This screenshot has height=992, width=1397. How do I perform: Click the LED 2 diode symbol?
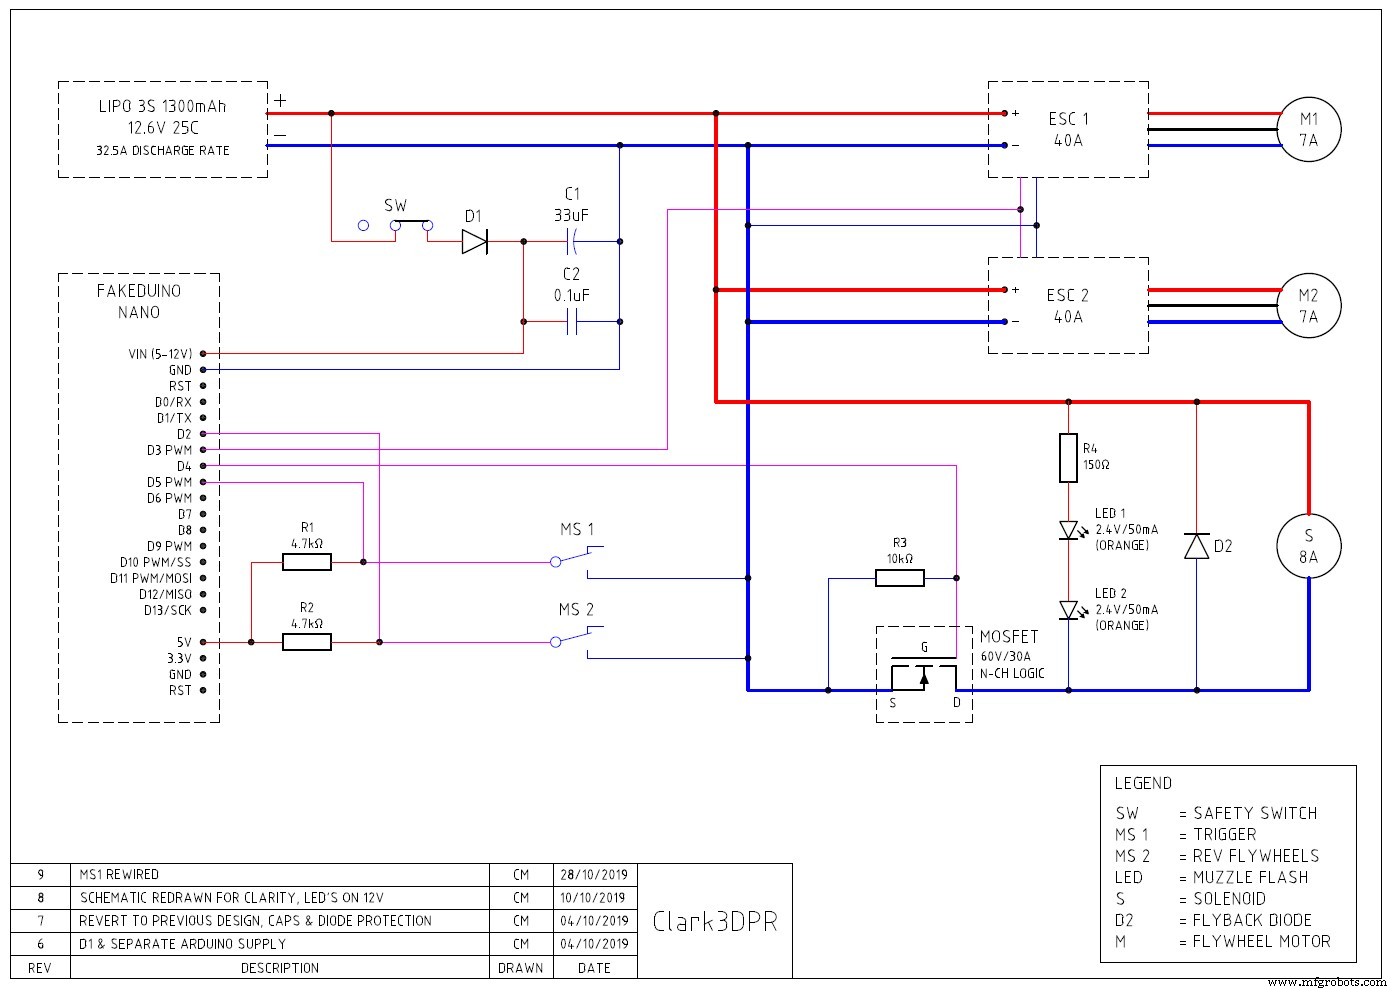coord(1069,609)
